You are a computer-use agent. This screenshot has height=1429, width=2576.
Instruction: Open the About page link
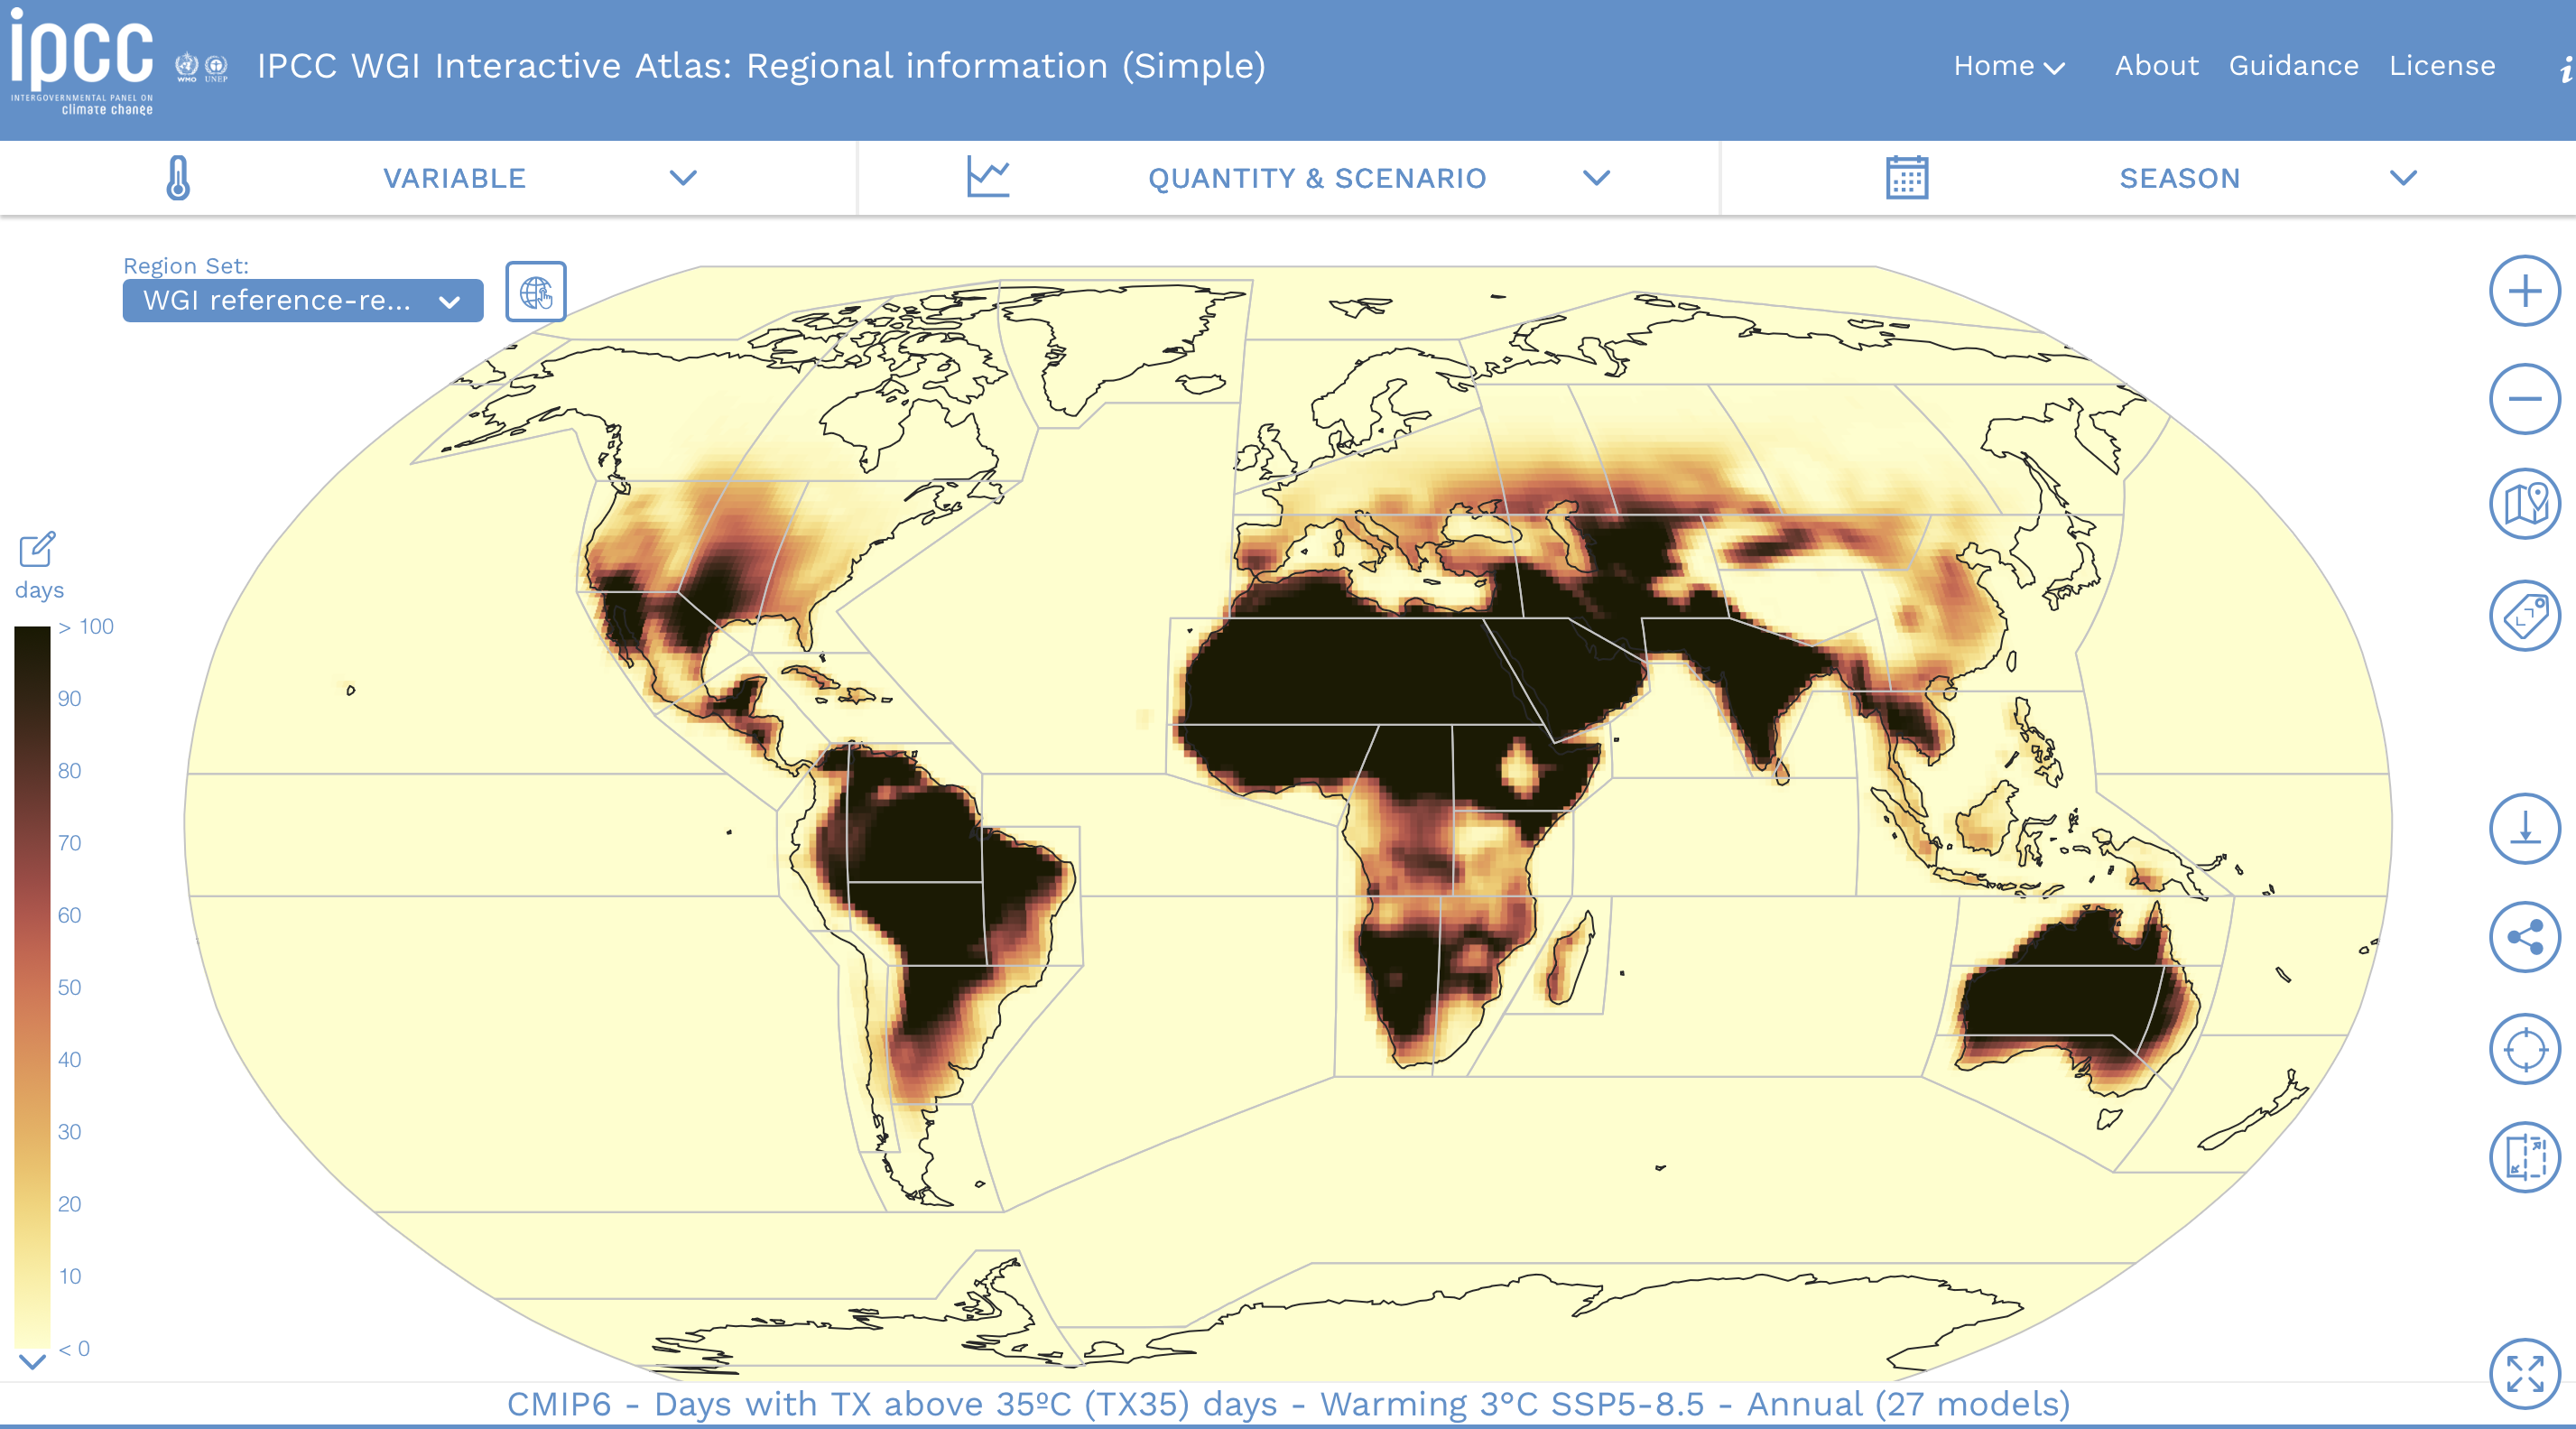pos(2156,66)
